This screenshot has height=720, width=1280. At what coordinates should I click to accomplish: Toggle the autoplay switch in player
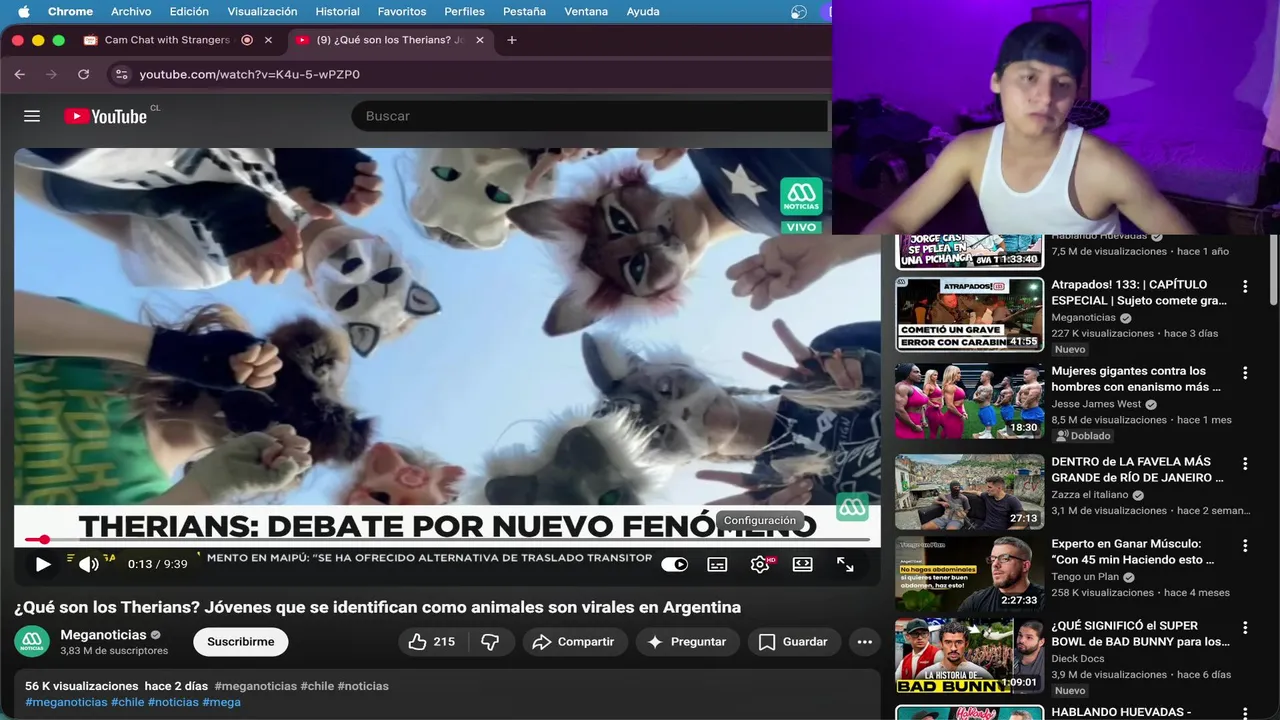tap(675, 564)
